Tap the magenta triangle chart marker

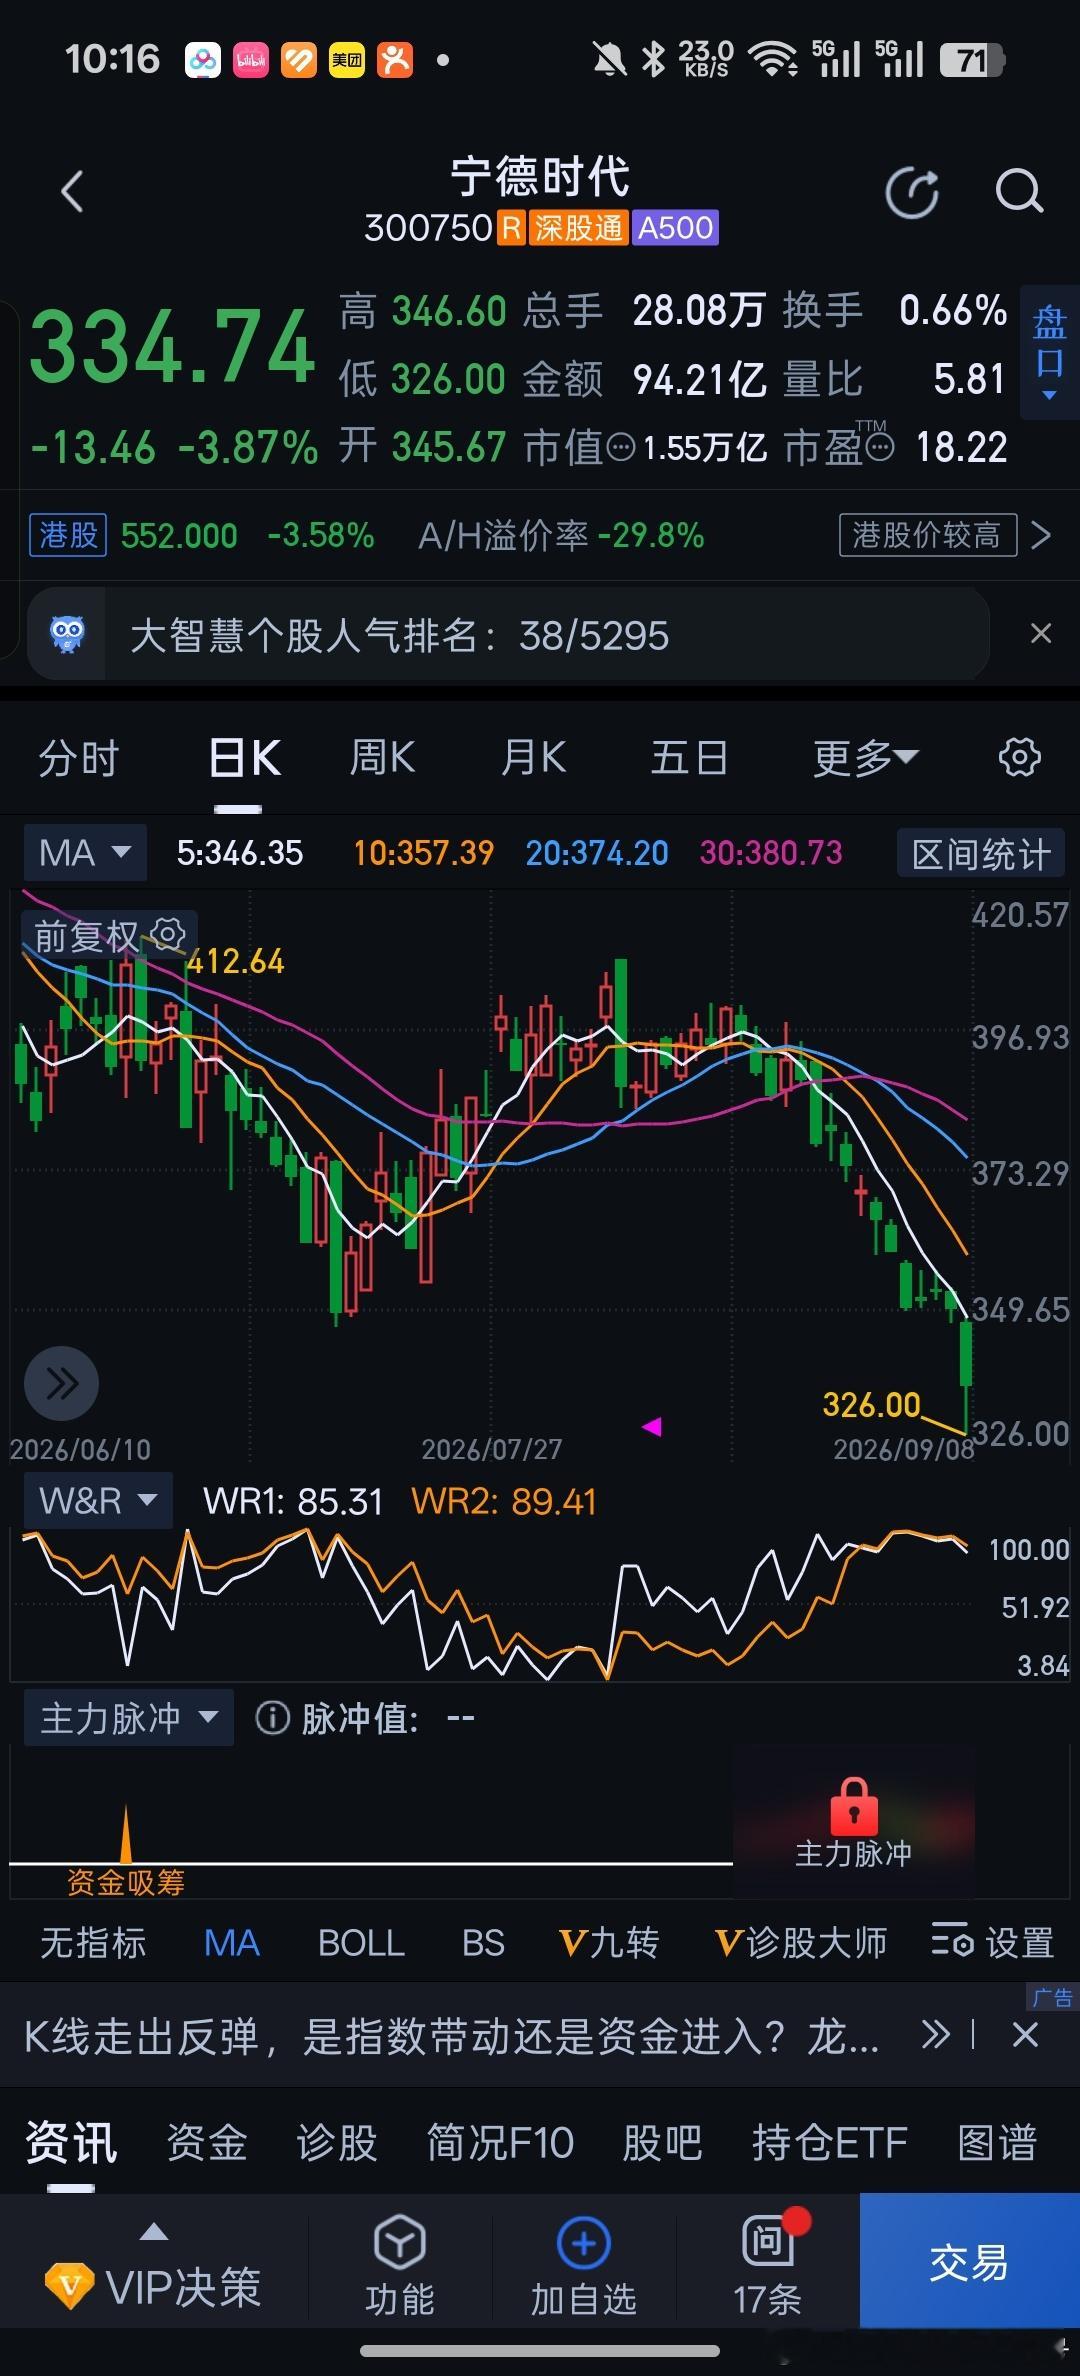[652, 1427]
